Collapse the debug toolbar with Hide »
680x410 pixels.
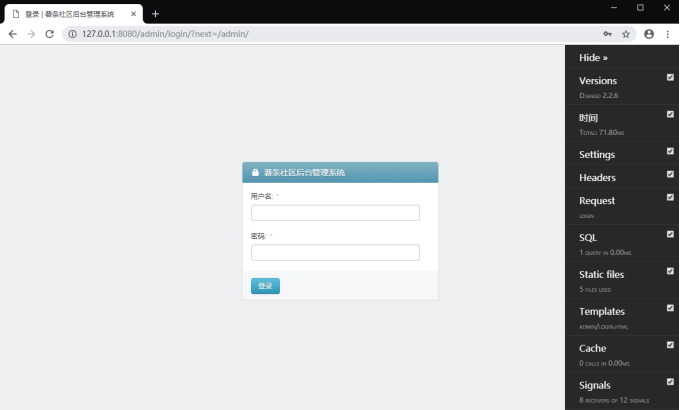point(593,58)
